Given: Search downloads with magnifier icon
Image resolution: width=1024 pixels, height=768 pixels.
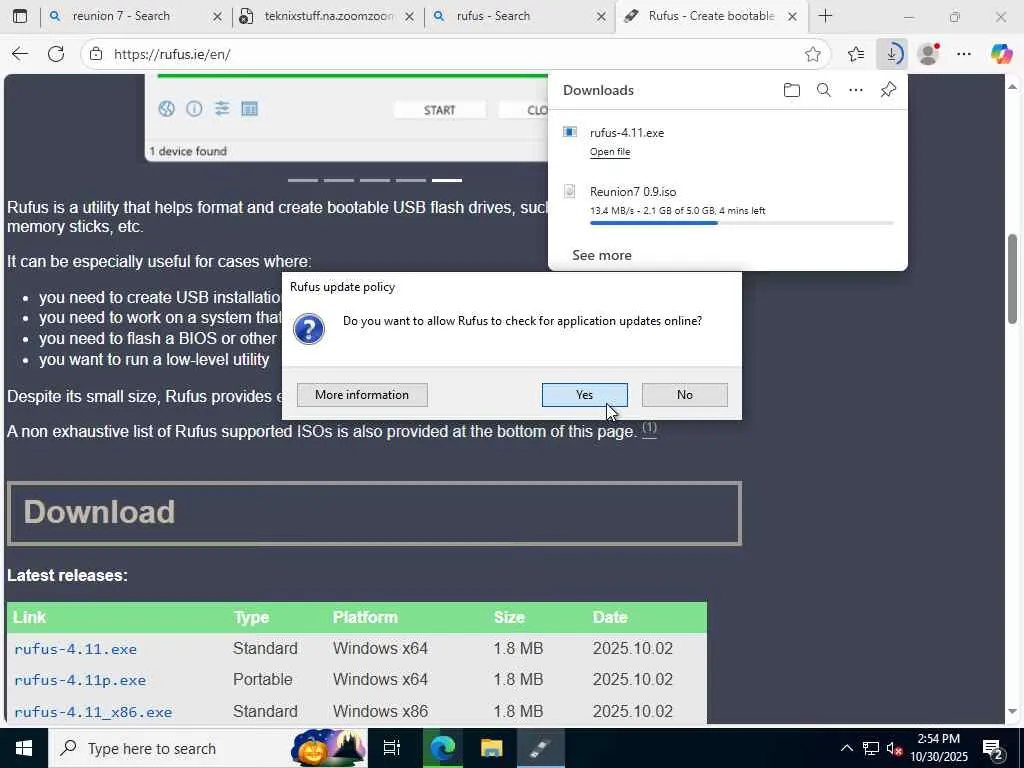Looking at the screenshot, I should click(x=824, y=90).
